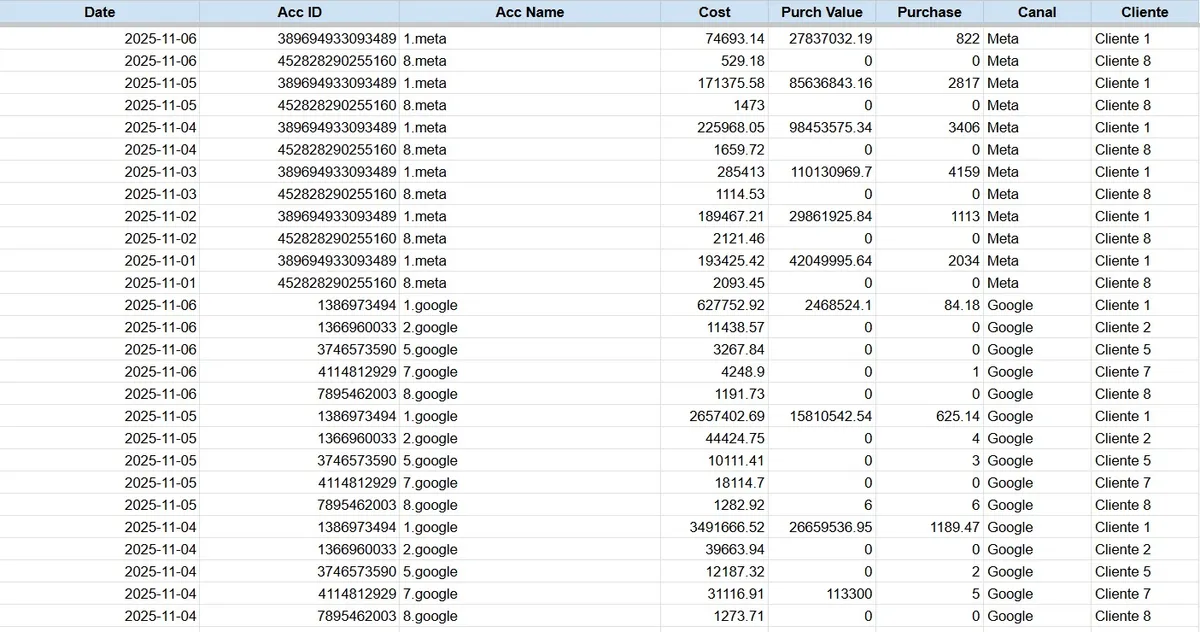Image resolution: width=1200 pixels, height=632 pixels.
Task: Select the Cost column header
Action: click(x=714, y=12)
